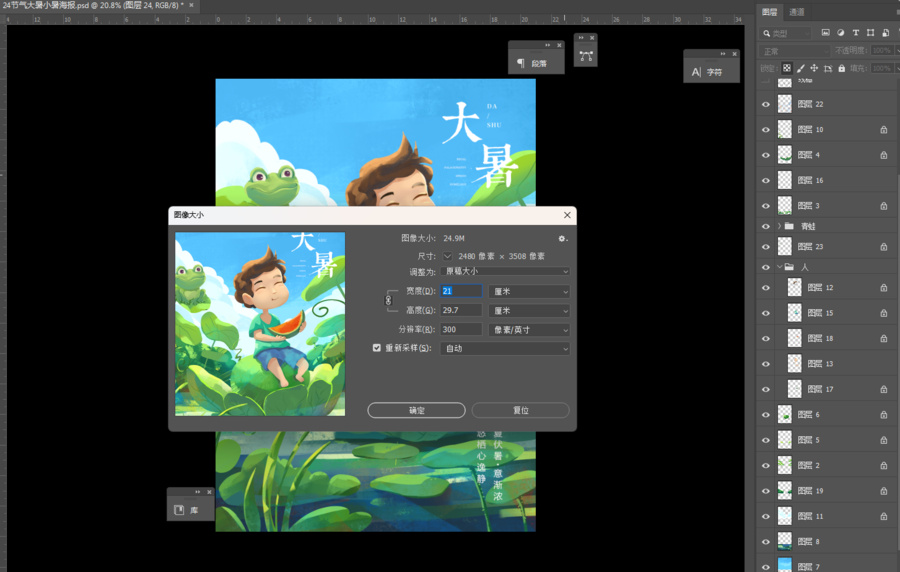Hide layer 图层 16
This screenshot has width=900, height=572.
point(766,180)
